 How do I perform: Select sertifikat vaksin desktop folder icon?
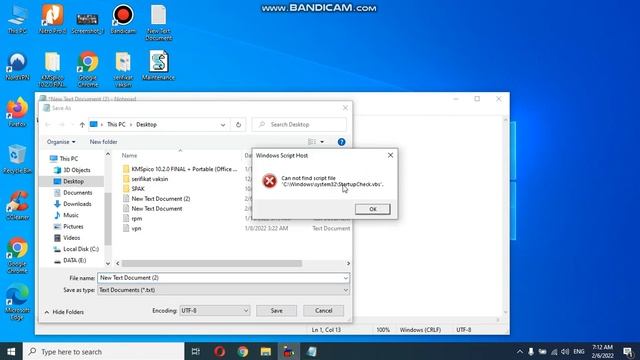pos(123,69)
